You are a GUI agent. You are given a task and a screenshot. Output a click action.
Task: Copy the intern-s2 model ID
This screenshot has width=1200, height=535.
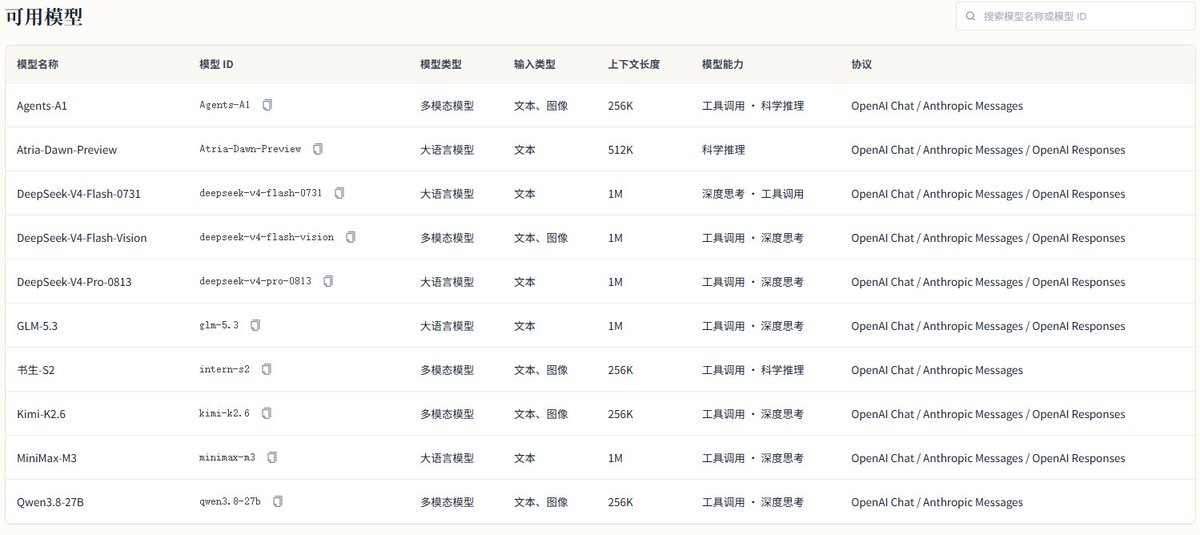(x=266, y=369)
